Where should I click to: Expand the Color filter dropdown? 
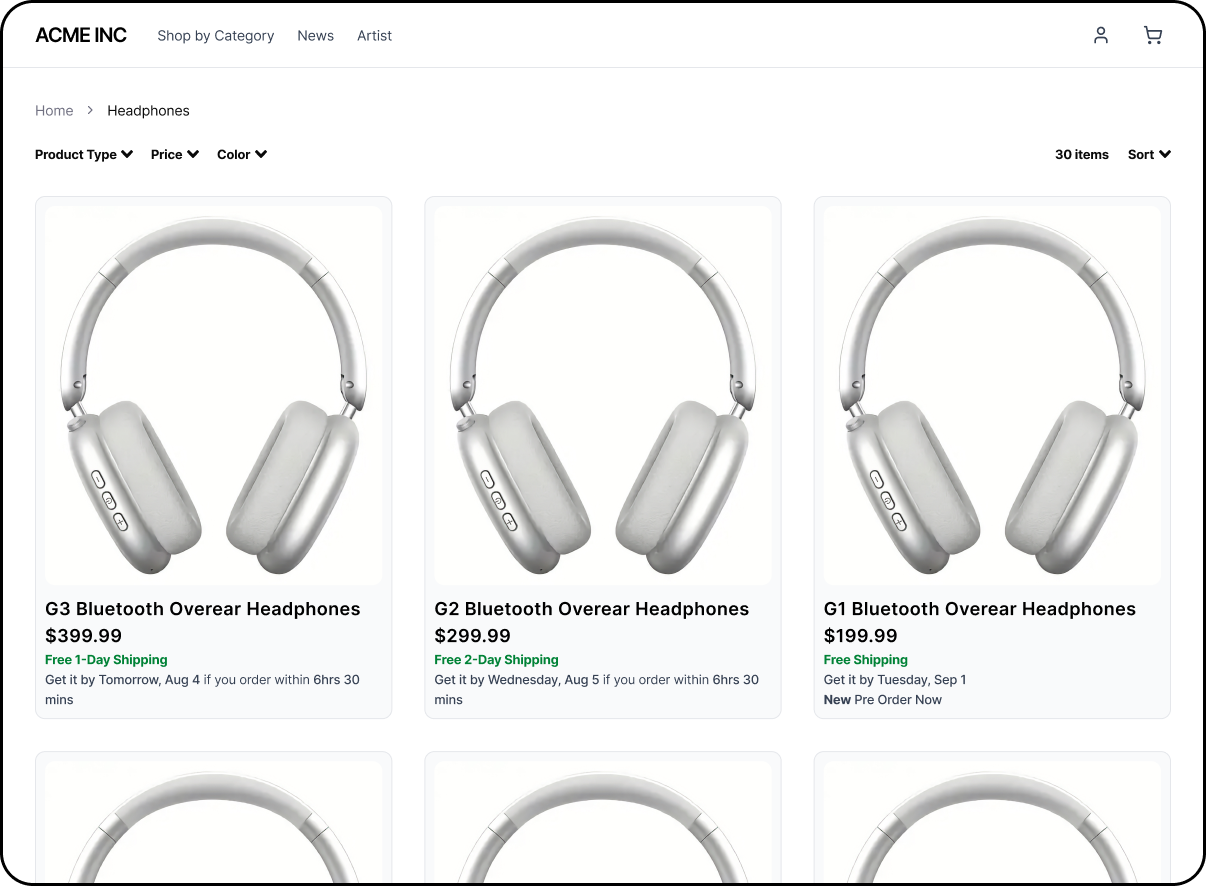[242, 154]
